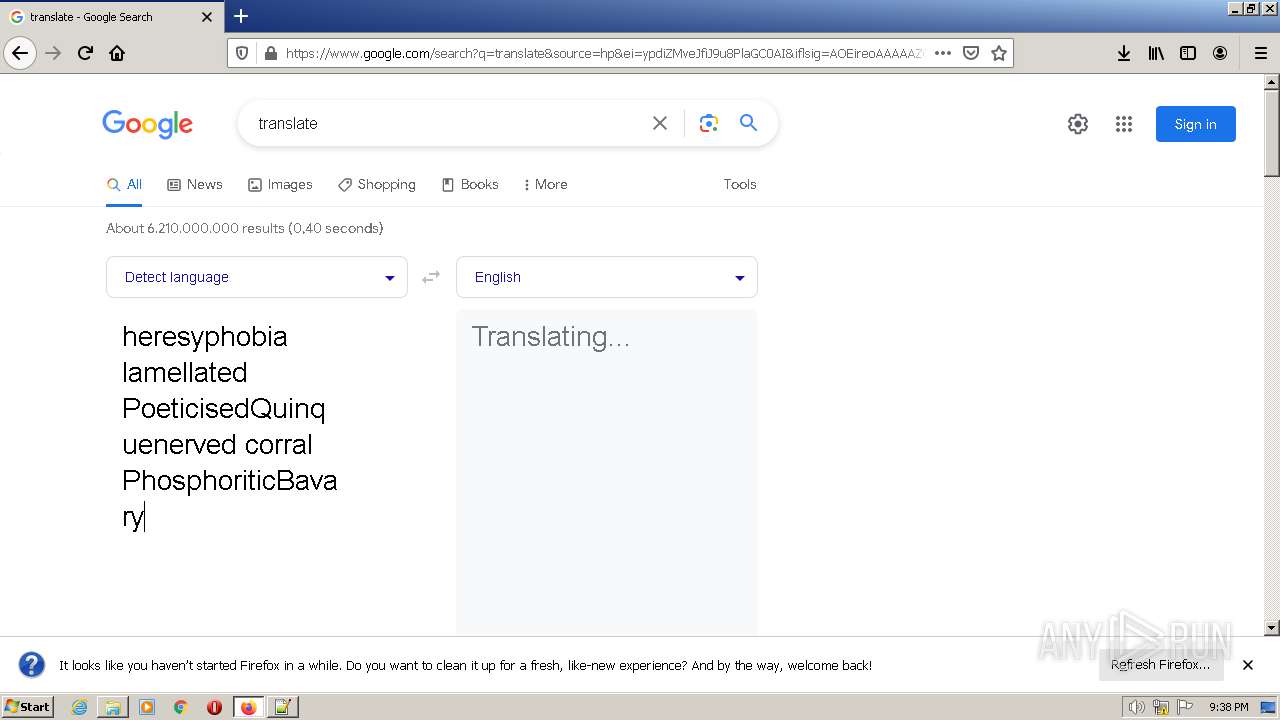
Task: Open Opera from the taskbar
Action: click(214, 707)
